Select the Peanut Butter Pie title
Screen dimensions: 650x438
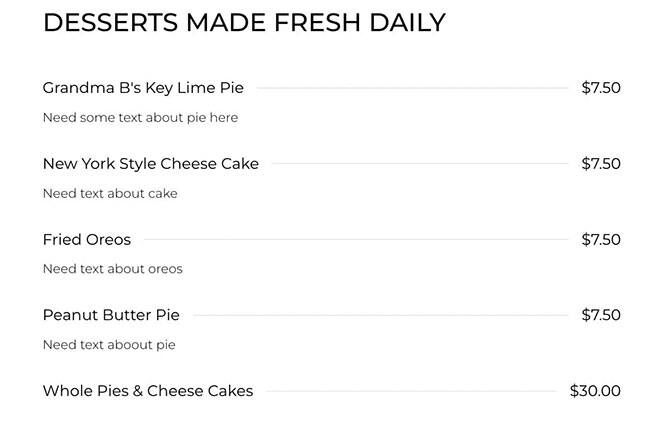click(x=111, y=316)
